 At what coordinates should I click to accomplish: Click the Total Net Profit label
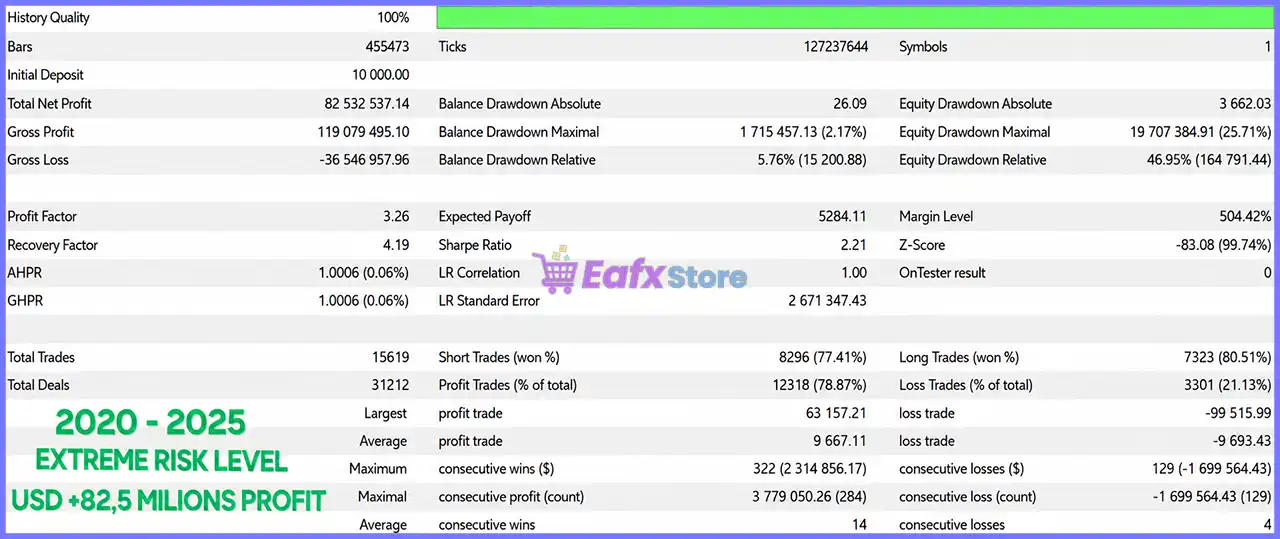point(49,104)
